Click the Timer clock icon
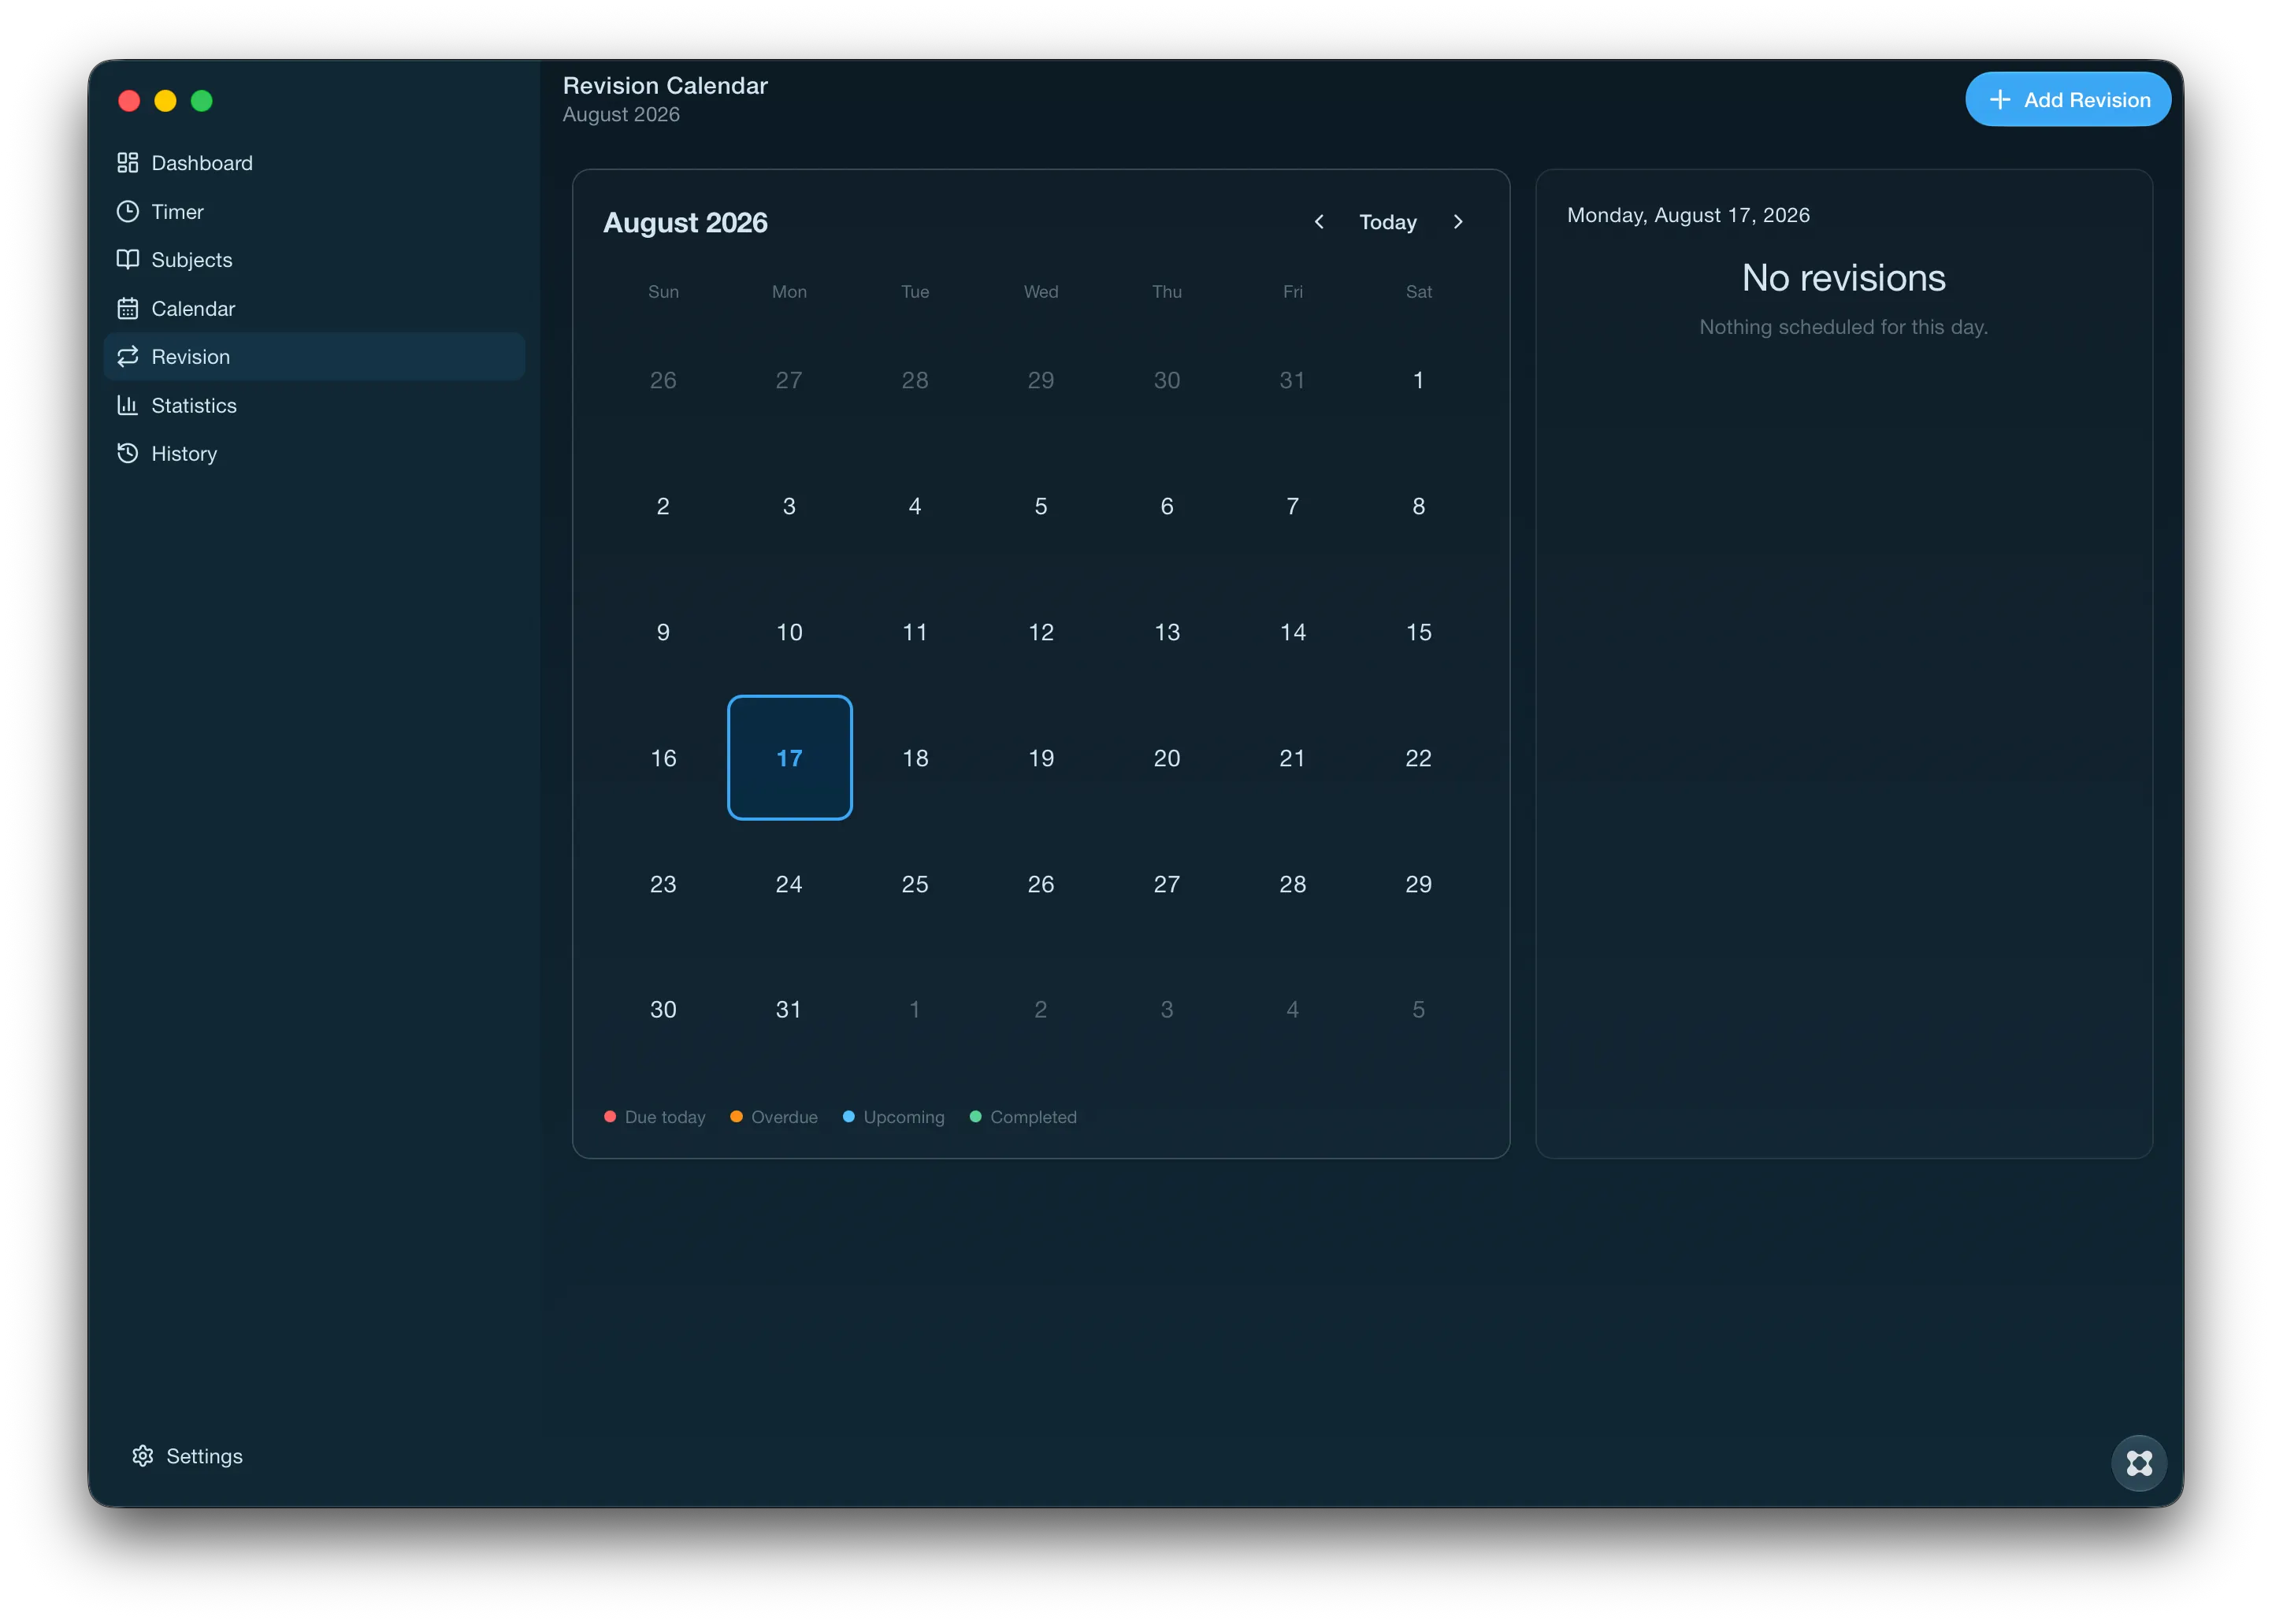 127,211
